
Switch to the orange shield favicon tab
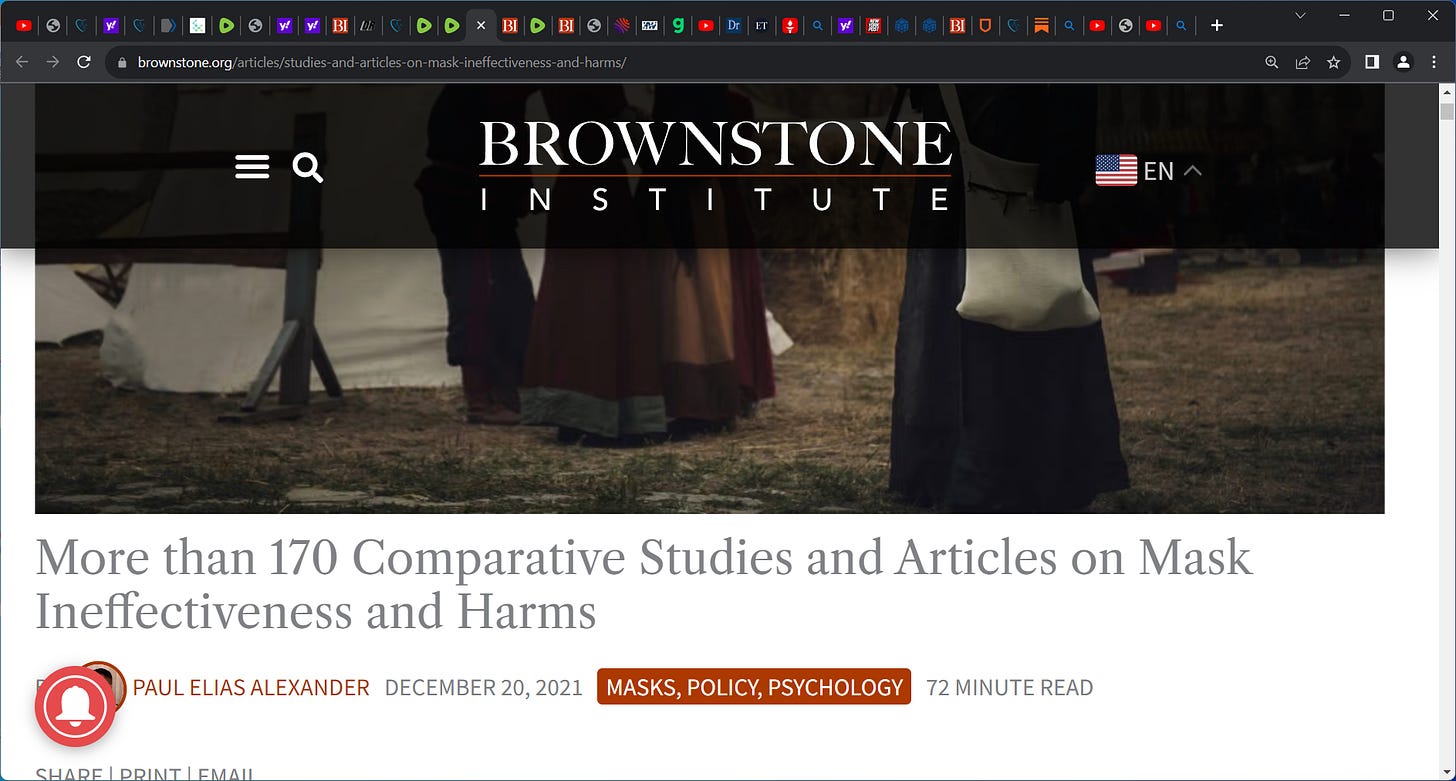point(985,25)
